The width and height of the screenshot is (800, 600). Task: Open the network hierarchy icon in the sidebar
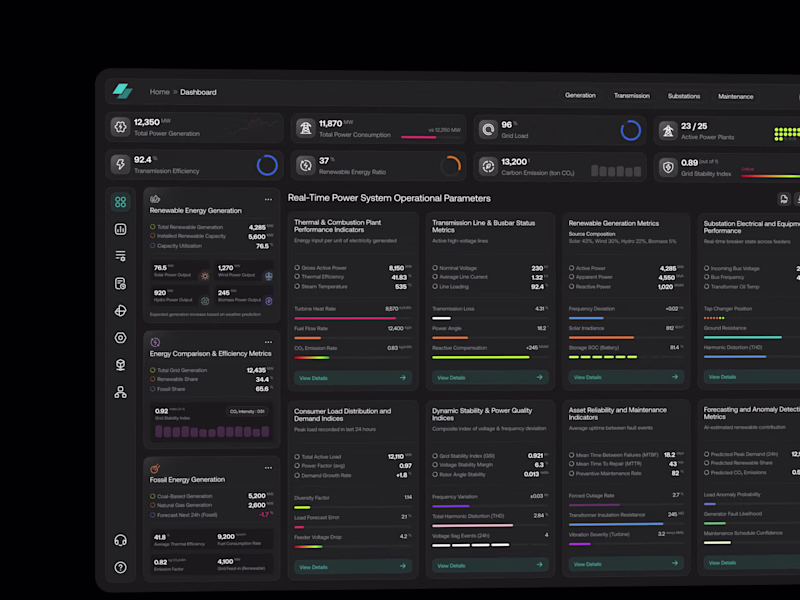pyautogui.click(x=120, y=392)
